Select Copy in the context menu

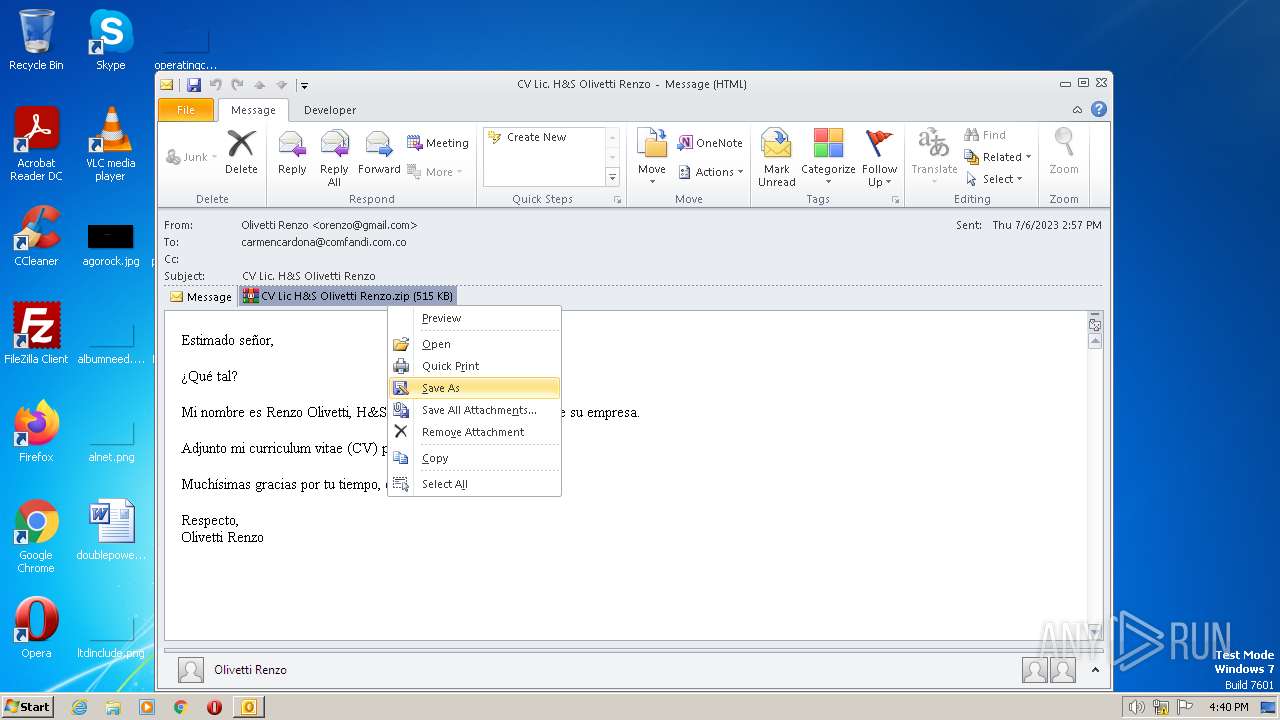coord(474,458)
